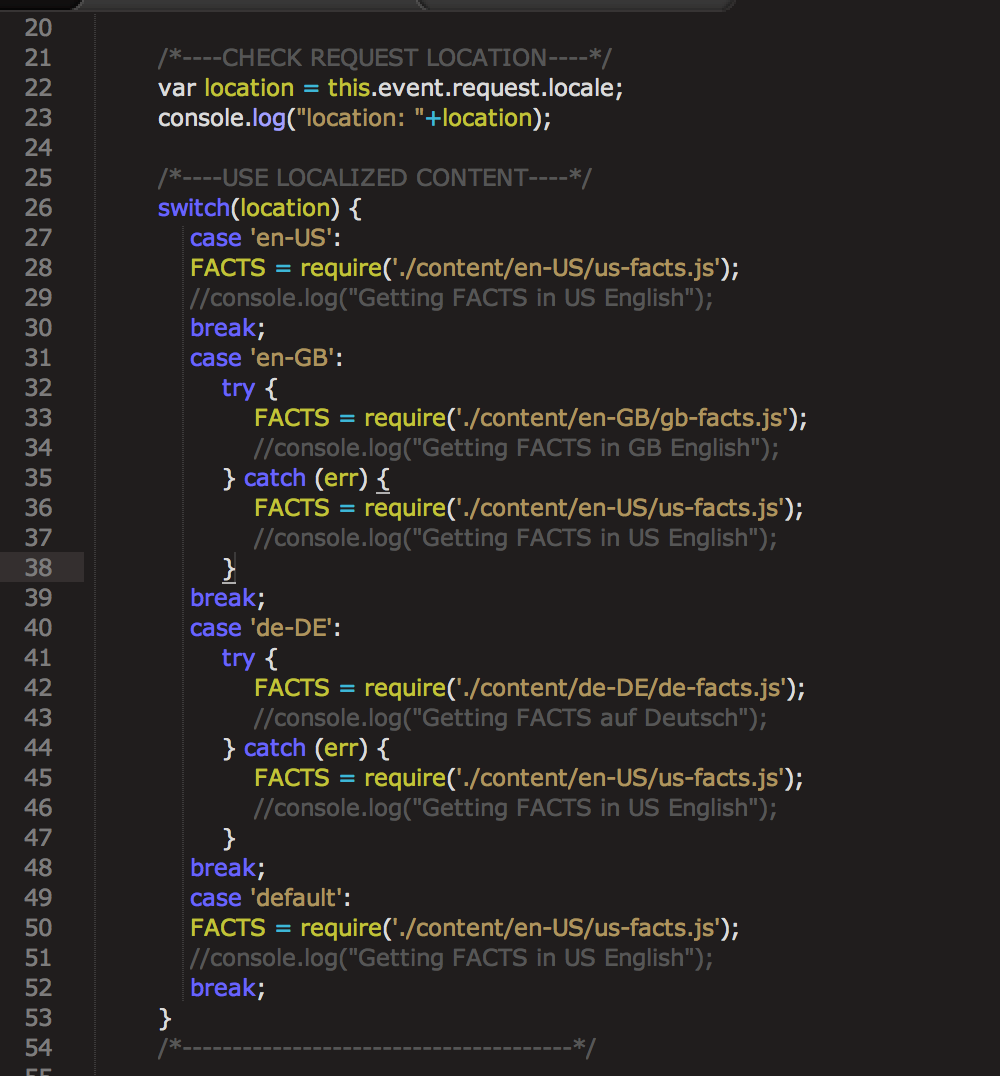Click the closing brace on line 38
The width and height of the screenshot is (1000, 1076).
[x=229, y=568]
